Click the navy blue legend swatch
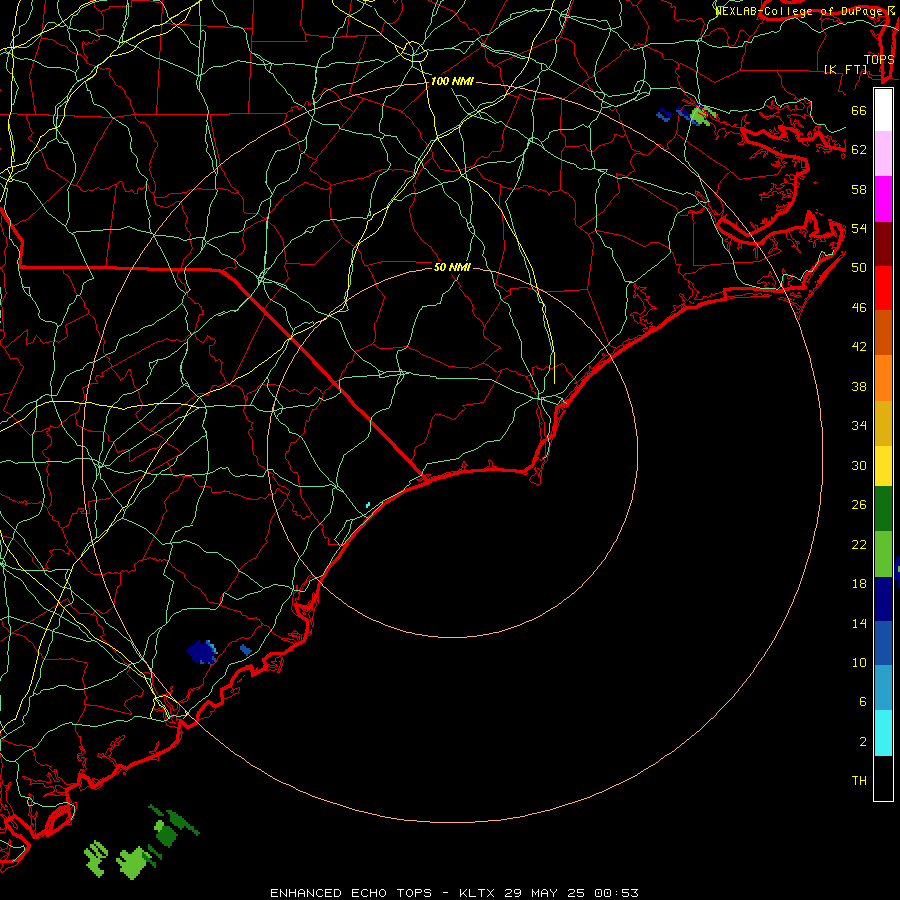900x900 pixels. pyautogui.click(x=883, y=599)
